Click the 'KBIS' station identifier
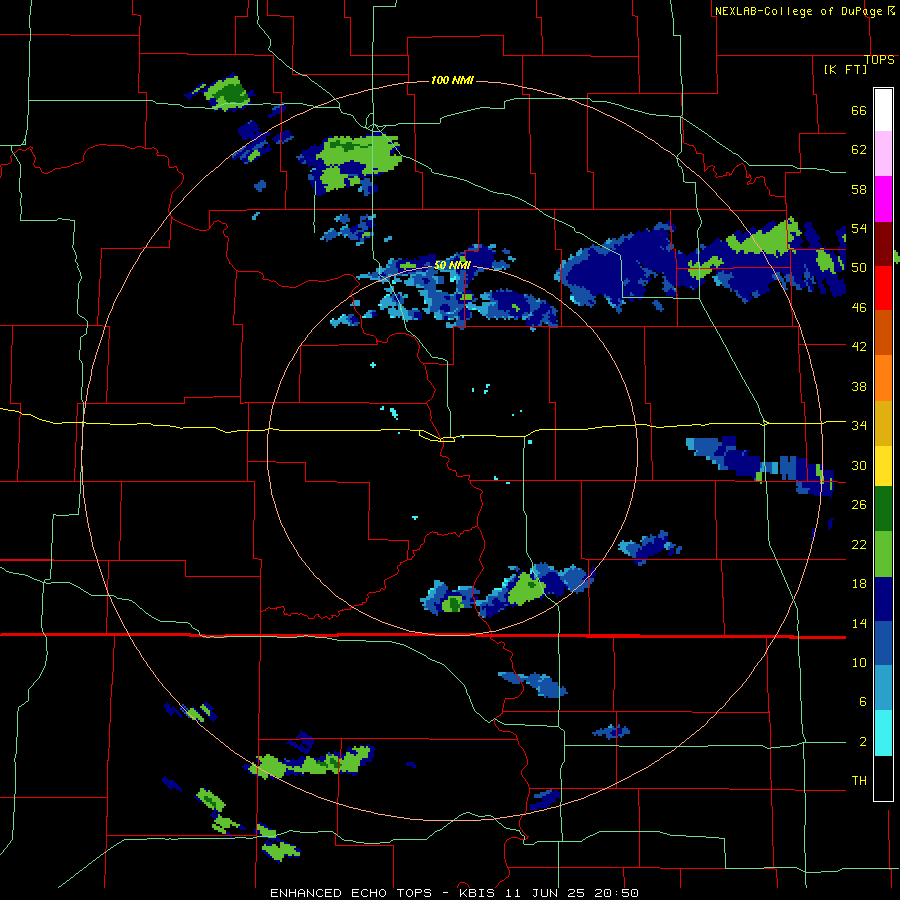 click(x=479, y=893)
